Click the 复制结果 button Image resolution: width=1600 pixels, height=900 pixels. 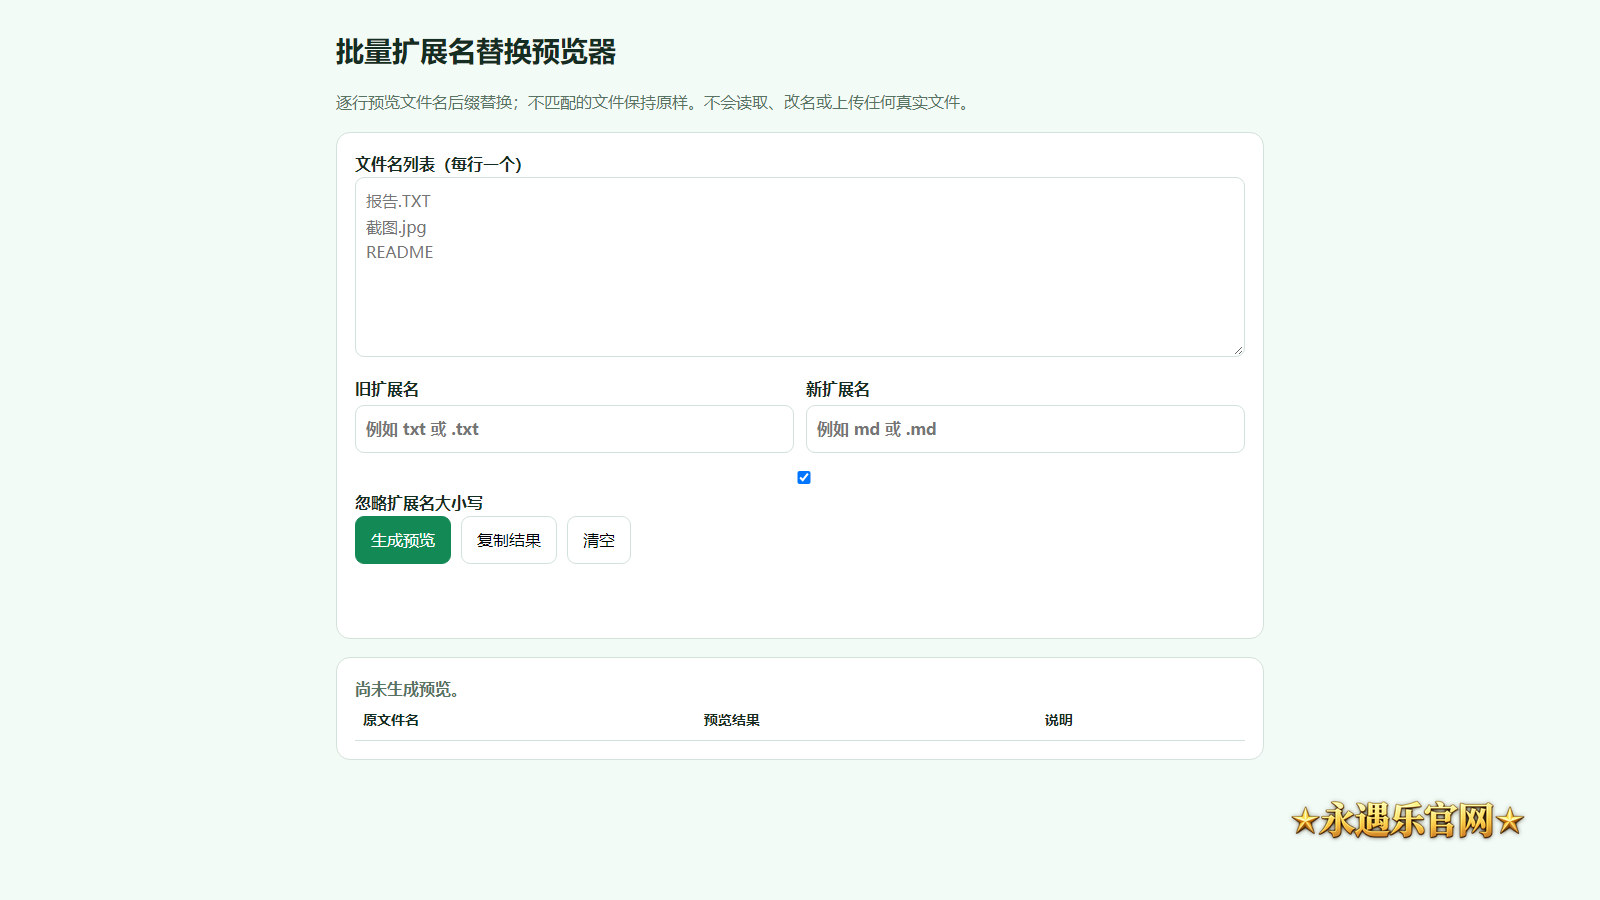509,540
